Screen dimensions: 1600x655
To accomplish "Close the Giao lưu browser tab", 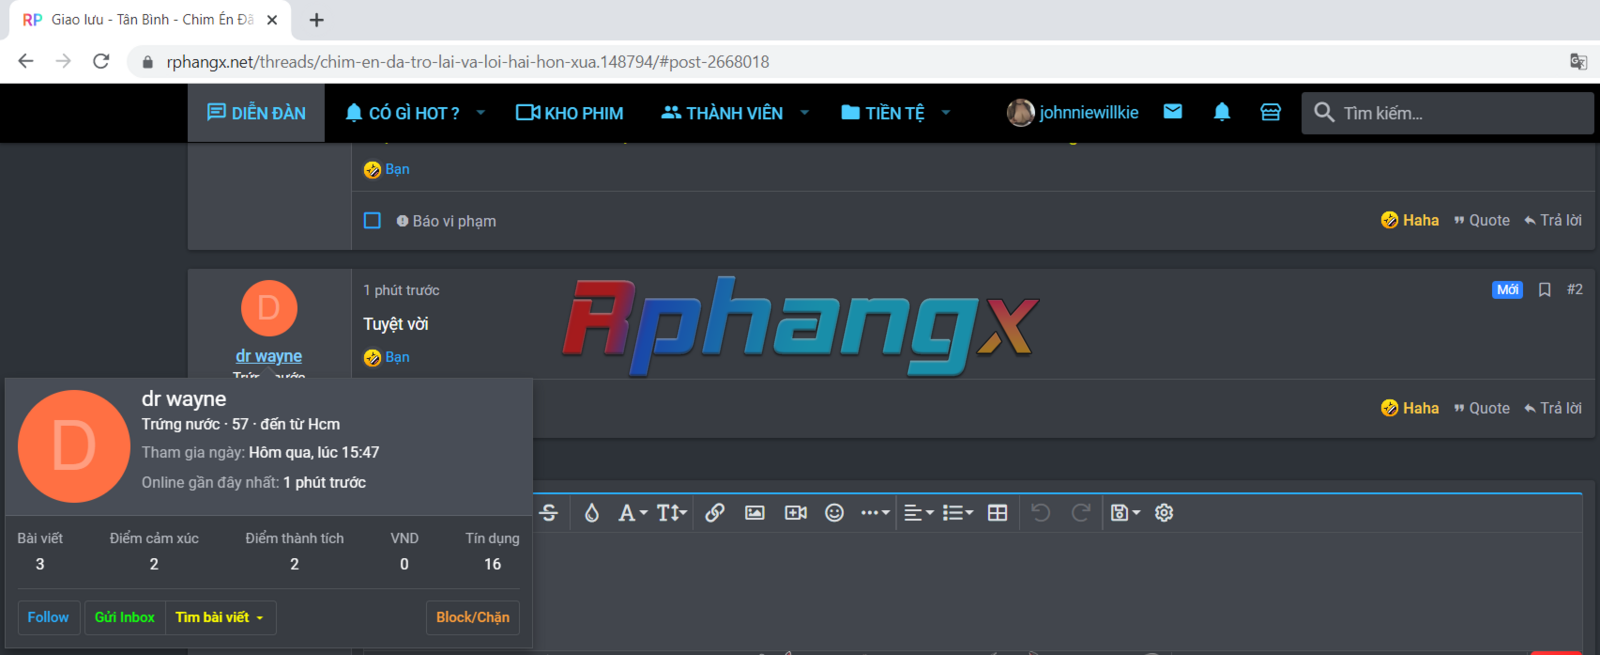I will point(272,20).
